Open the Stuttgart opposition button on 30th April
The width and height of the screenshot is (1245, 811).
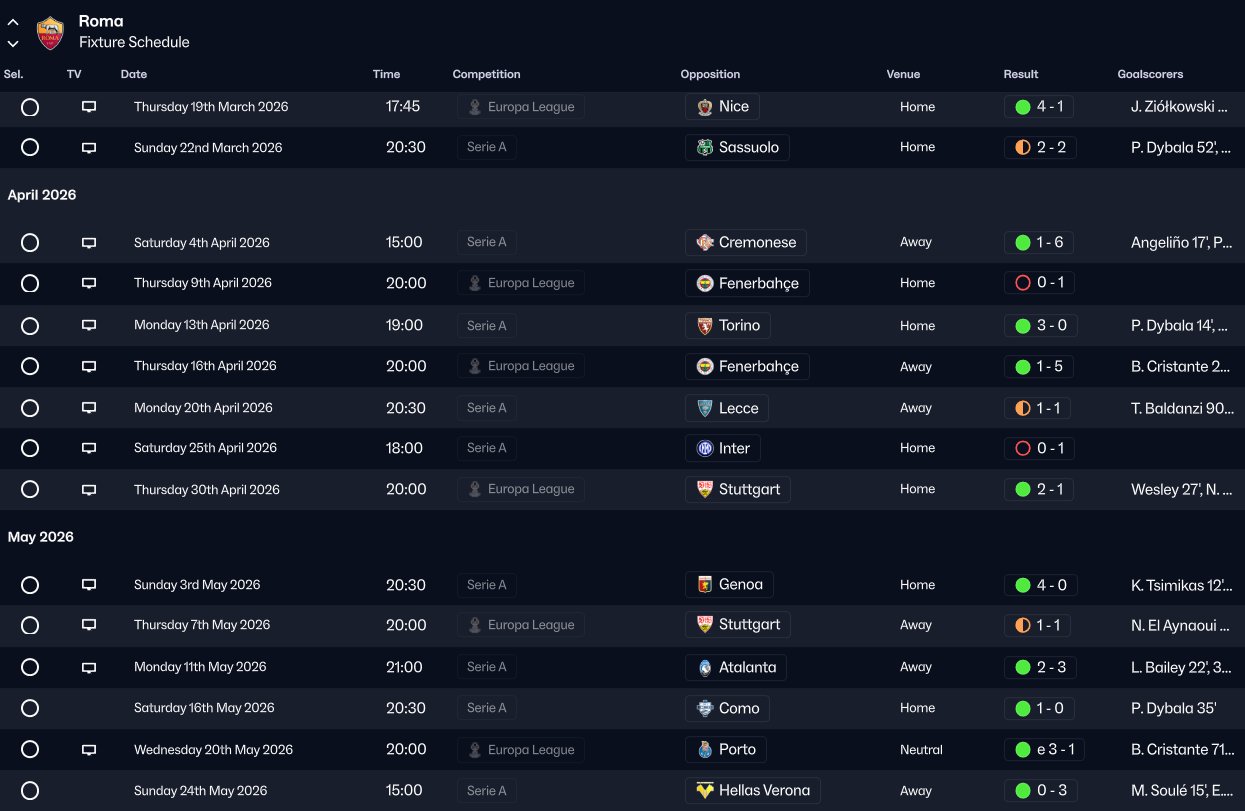click(739, 490)
